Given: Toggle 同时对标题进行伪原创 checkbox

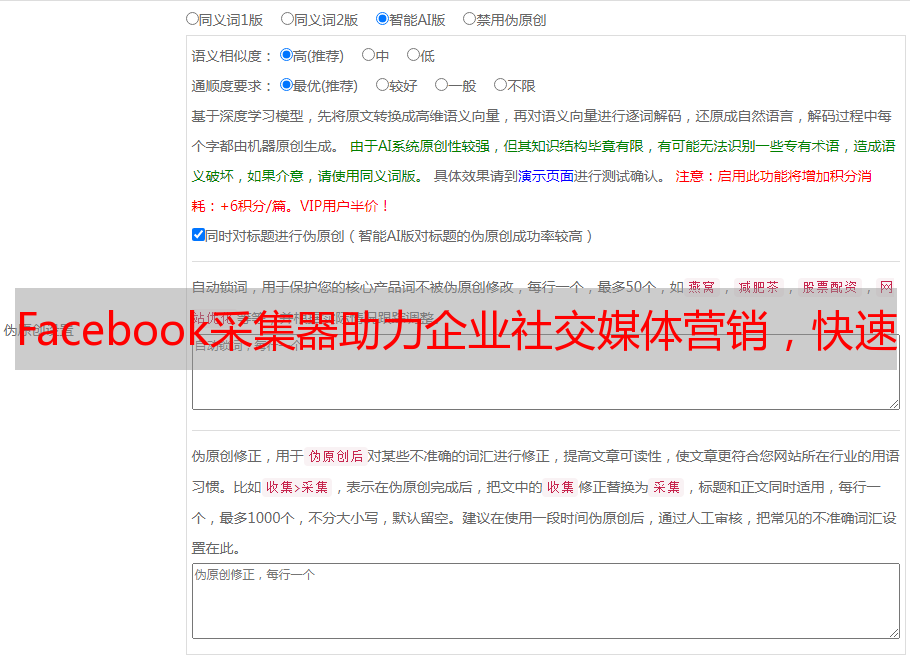Looking at the screenshot, I should [198, 235].
